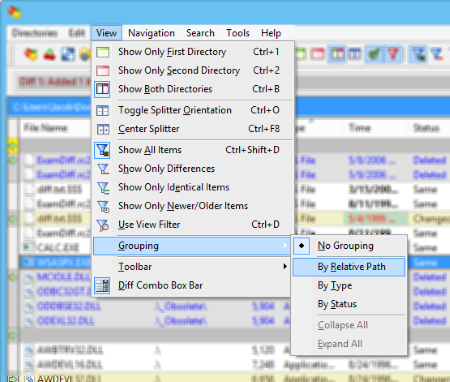
Task: Expand the Toolbar submenu arrow
Action: [x=285, y=266]
